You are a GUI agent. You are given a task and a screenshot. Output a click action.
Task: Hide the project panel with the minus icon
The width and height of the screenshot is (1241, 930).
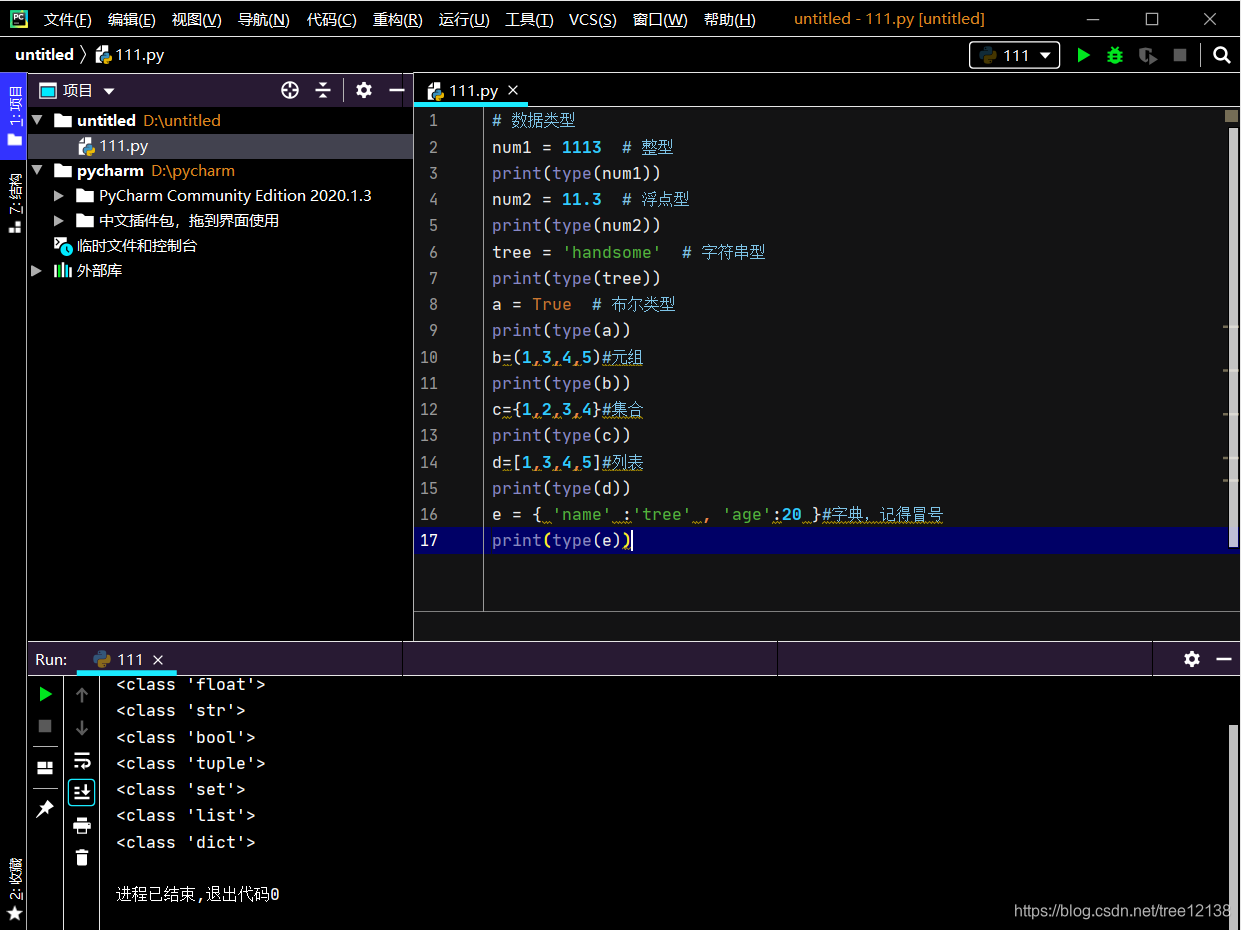(397, 90)
